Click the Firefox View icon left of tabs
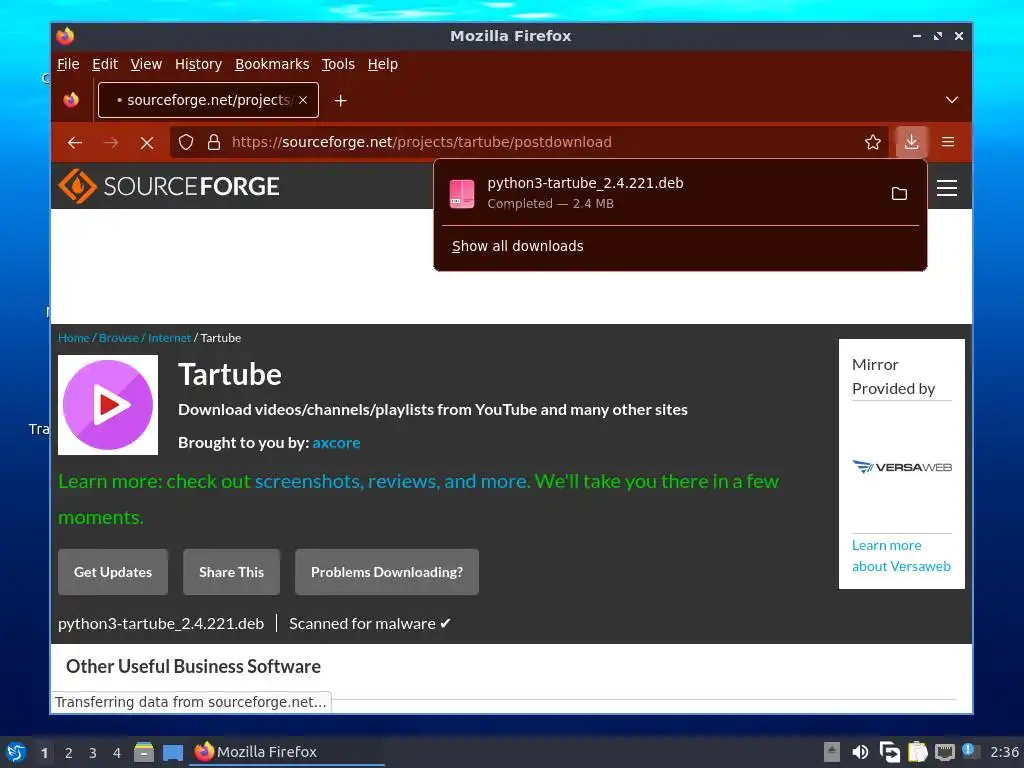 [71, 100]
